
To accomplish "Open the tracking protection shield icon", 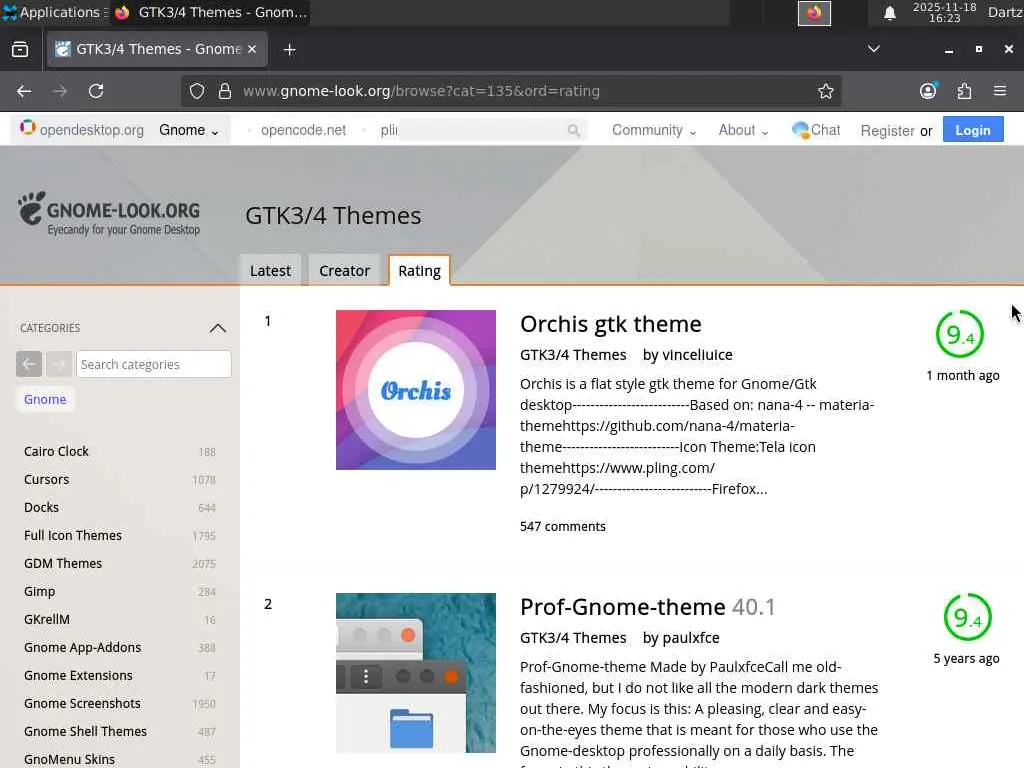I will pos(197,91).
